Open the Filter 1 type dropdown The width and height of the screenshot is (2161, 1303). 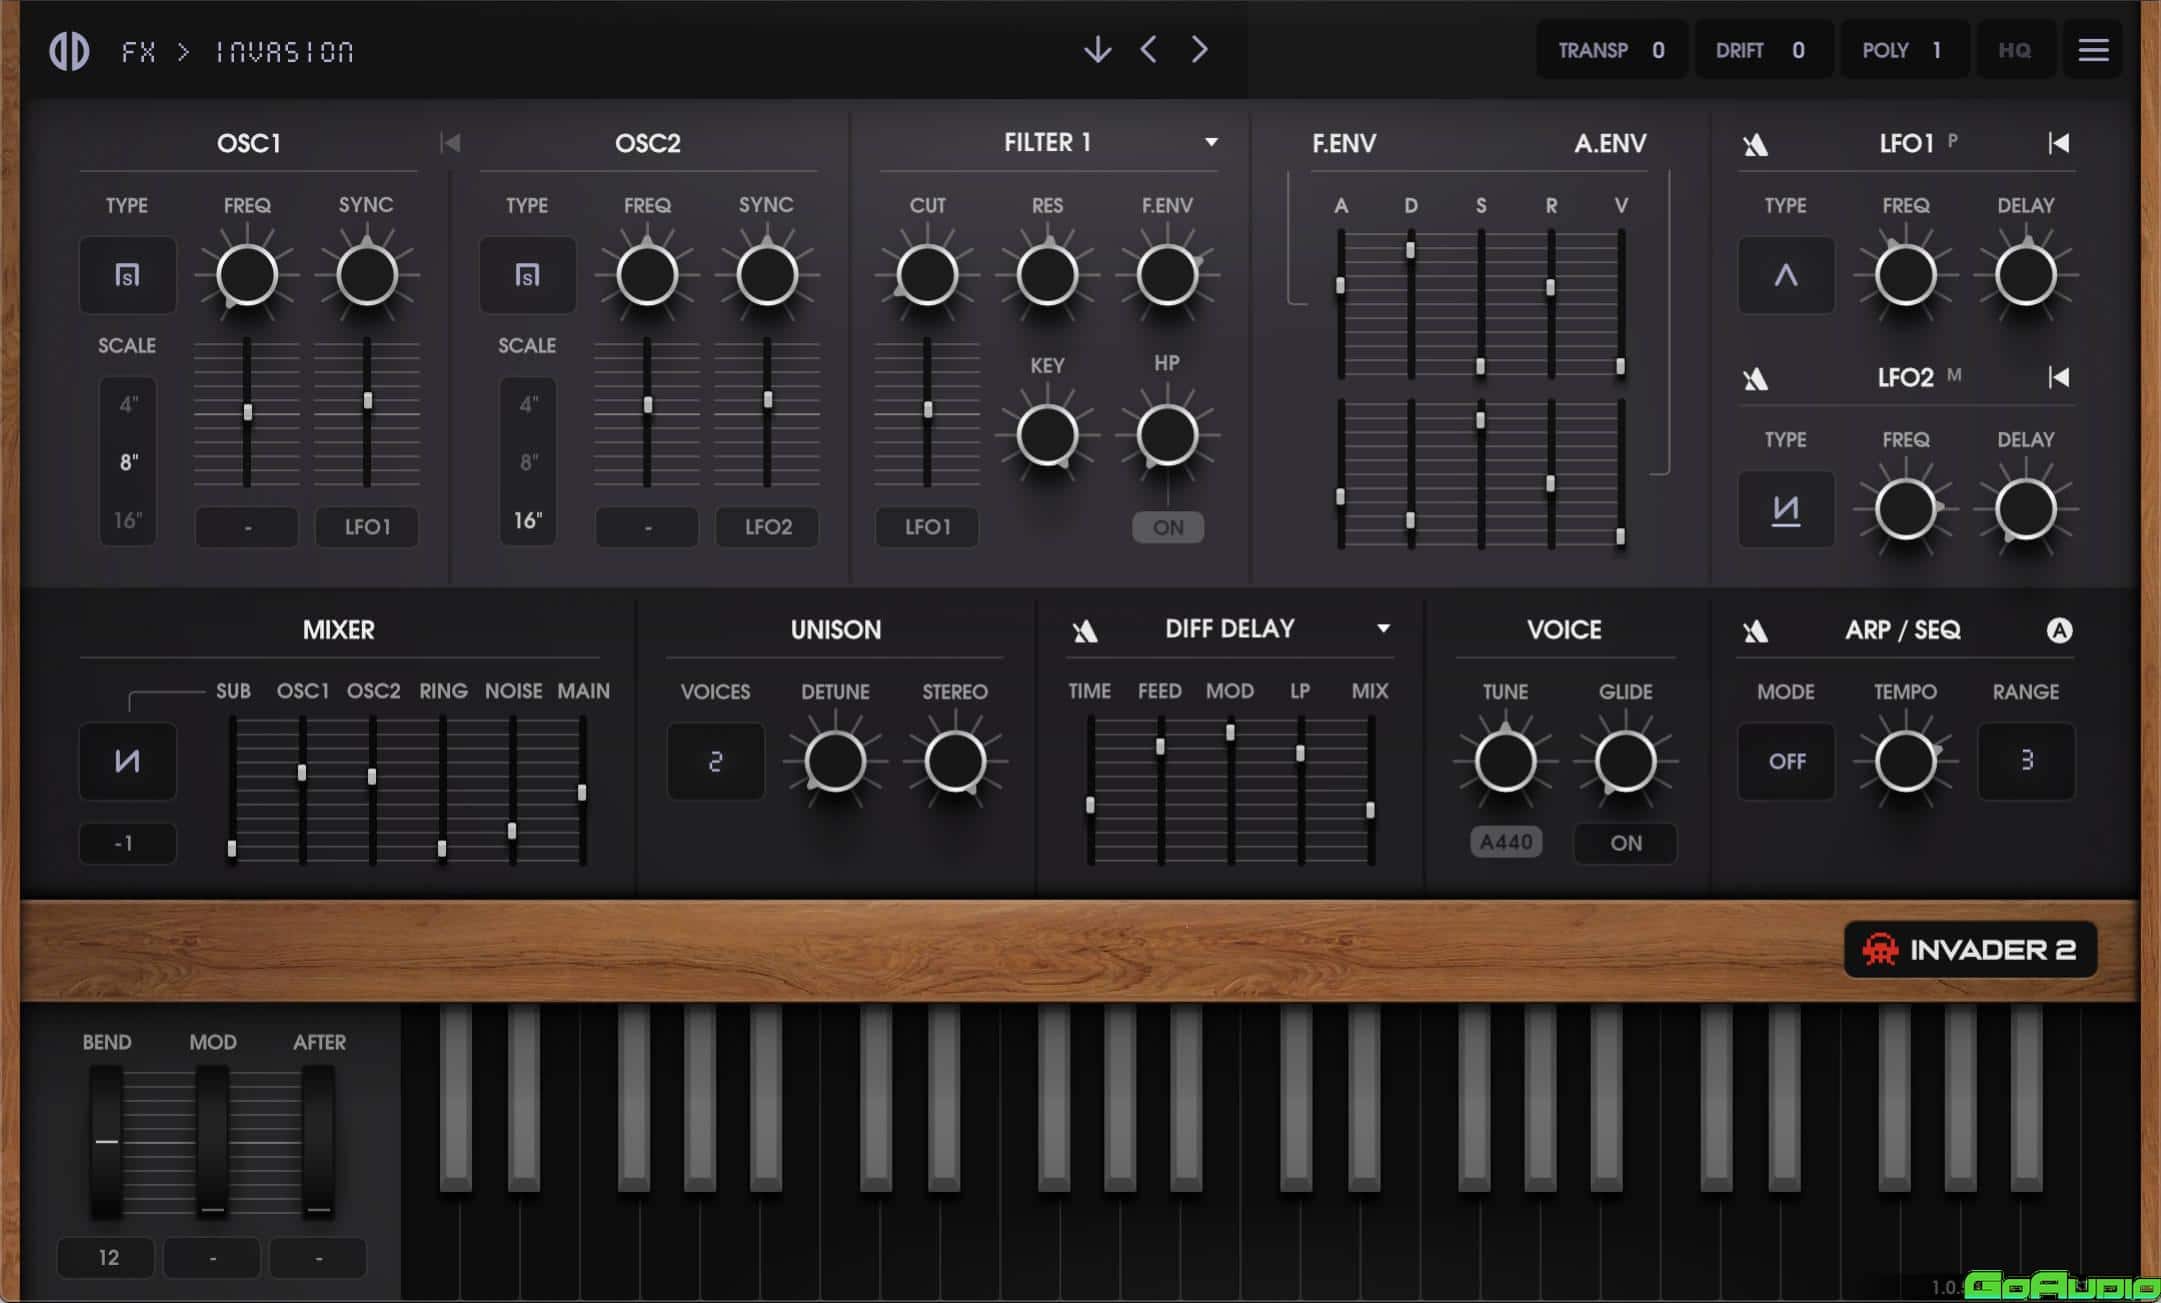pyautogui.click(x=1211, y=143)
